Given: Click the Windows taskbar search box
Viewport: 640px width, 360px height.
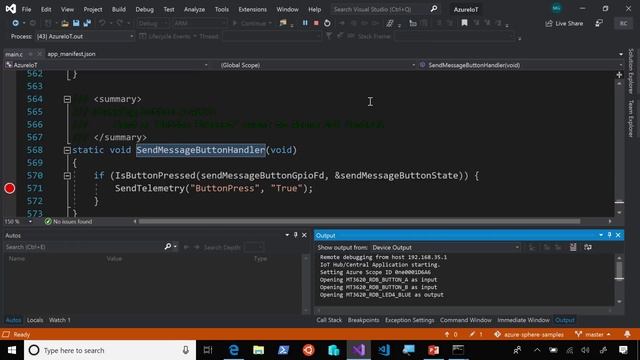Looking at the screenshot, I should (x=110, y=350).
